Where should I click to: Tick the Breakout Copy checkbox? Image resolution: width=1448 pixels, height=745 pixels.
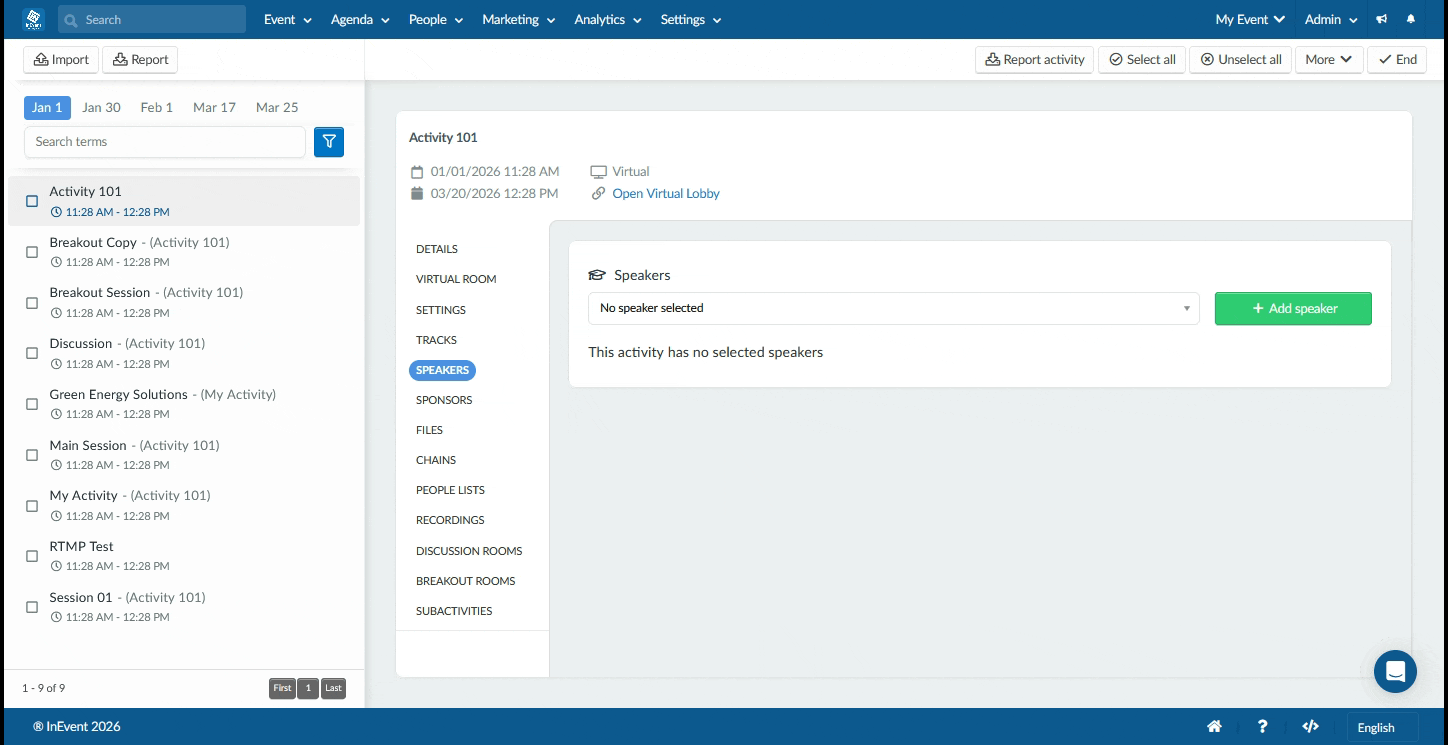point(32,252)
